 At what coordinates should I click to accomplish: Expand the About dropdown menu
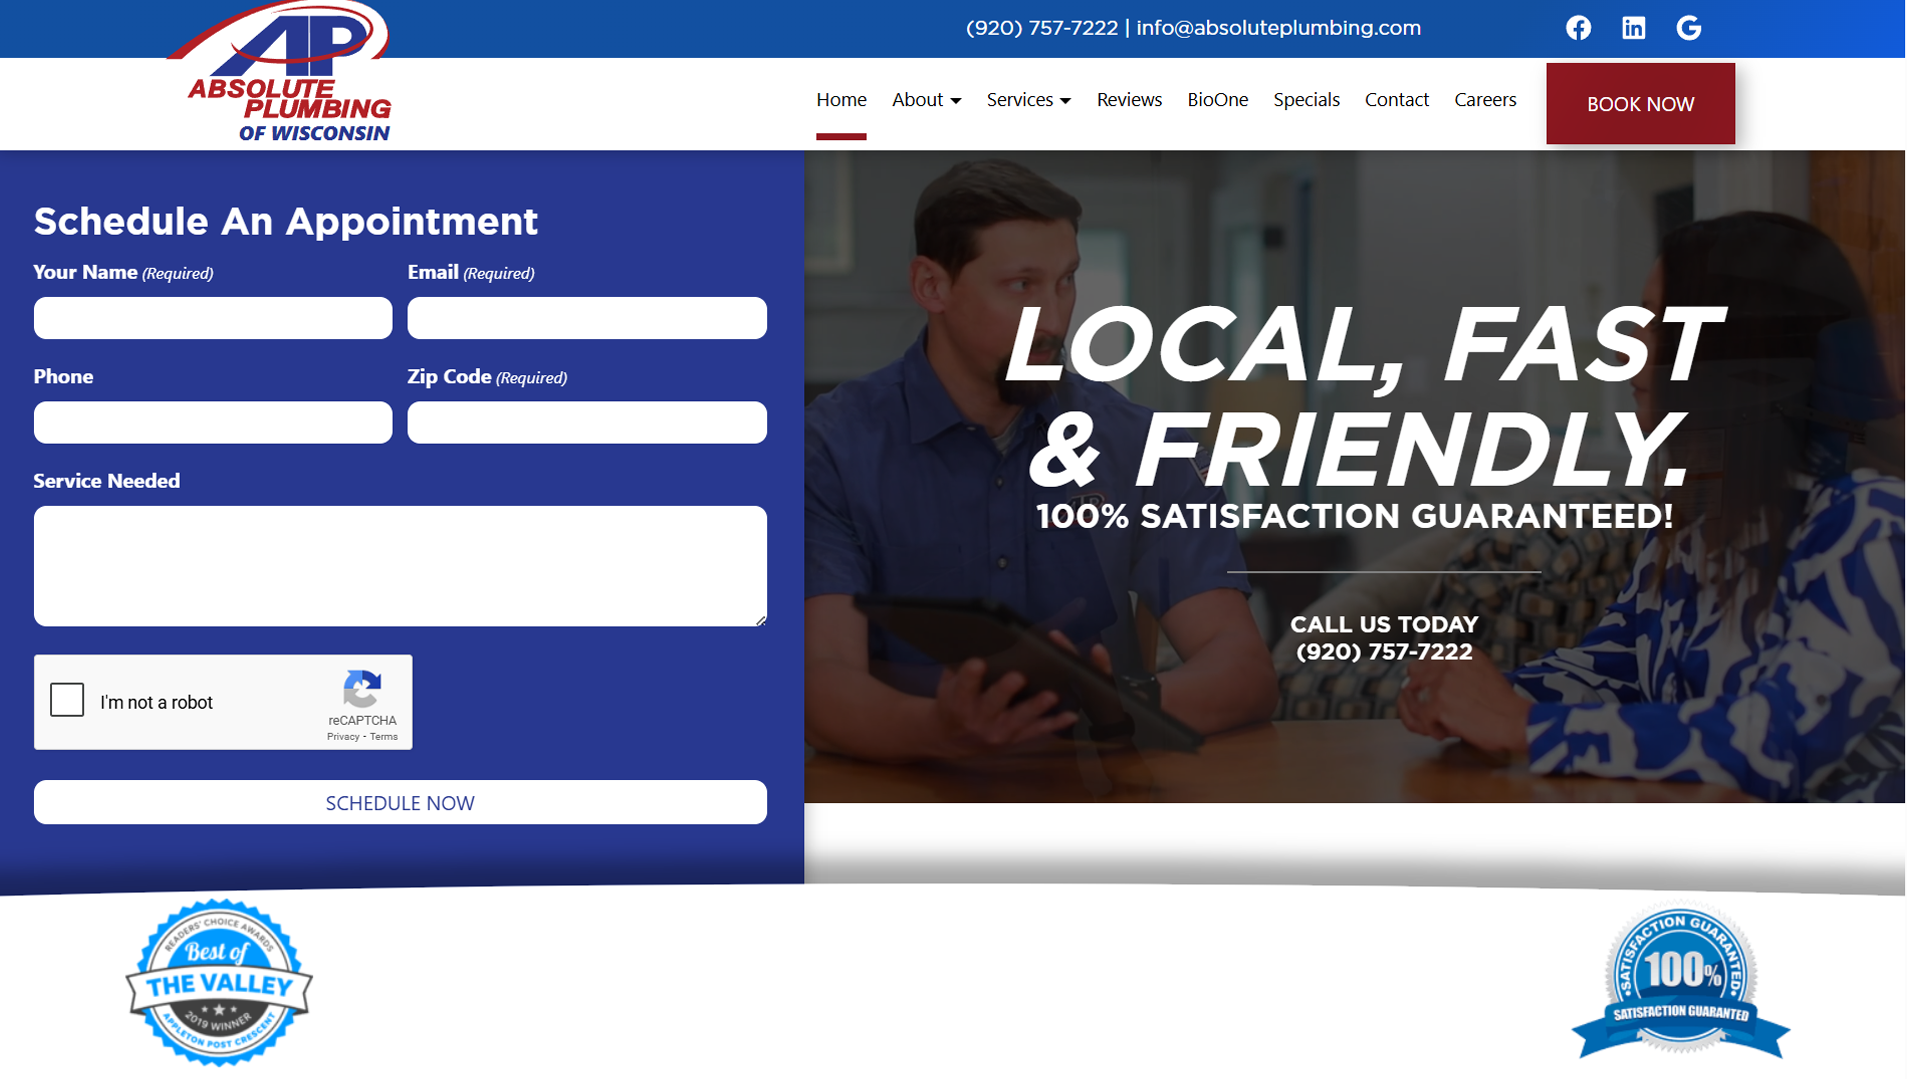926,100
